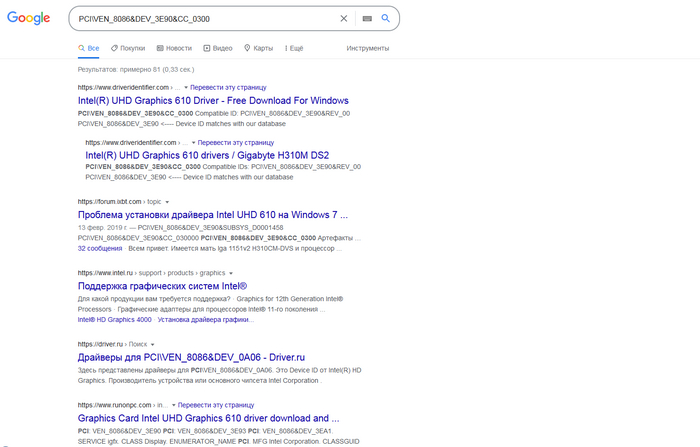700x447 pixels.
Task: Expand dropdown arrow next to forum.ixbt.com
Action: [x=167, y=202]
